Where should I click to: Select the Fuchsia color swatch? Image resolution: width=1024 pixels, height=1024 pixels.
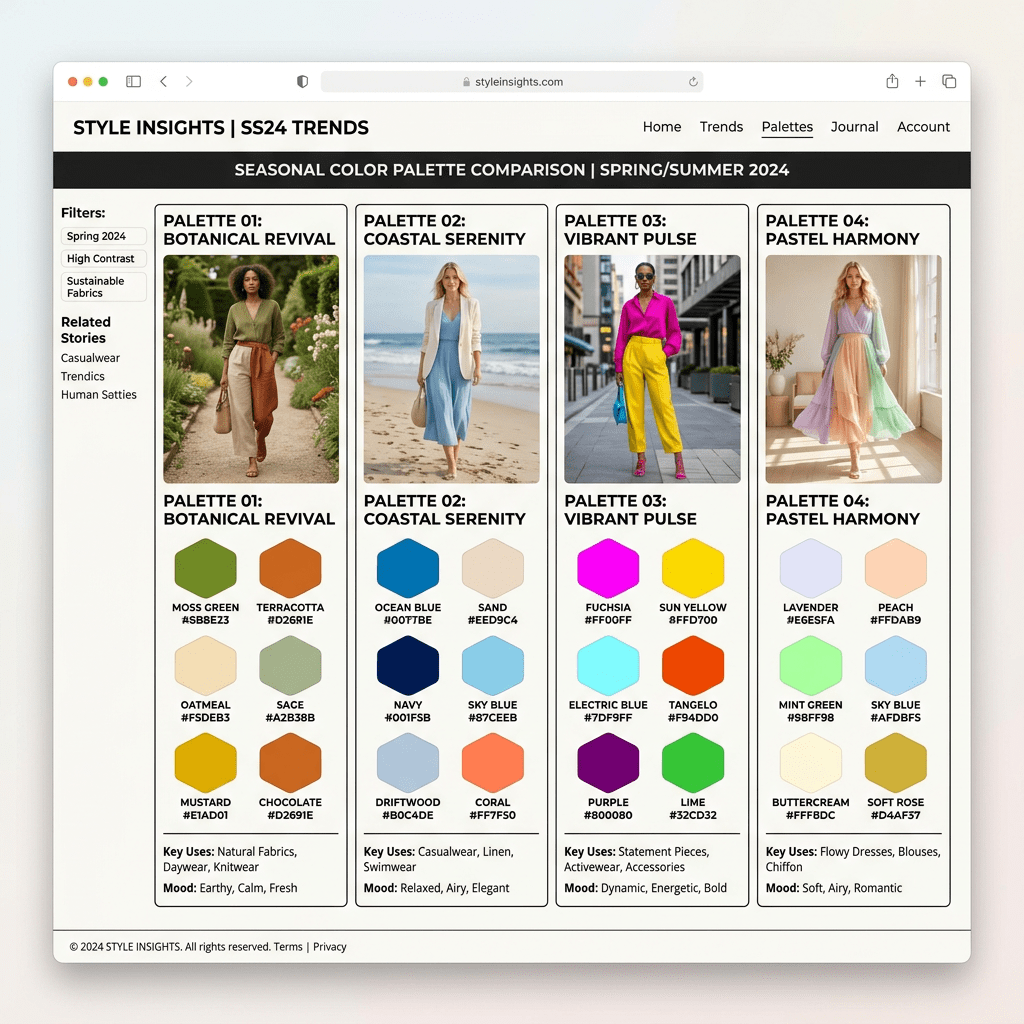pos(608,569)
